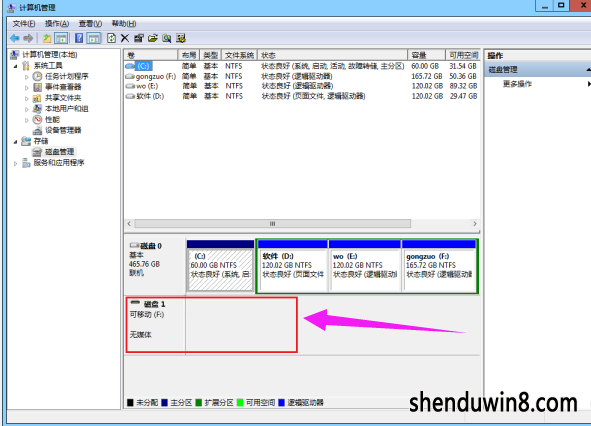
Task: Open the 操作(A) menu
Action: pyautogui.click(x=57, y=24)
